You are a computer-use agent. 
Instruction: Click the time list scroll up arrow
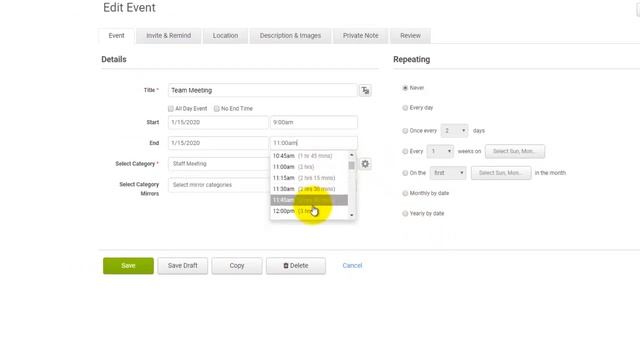point(351,155)
